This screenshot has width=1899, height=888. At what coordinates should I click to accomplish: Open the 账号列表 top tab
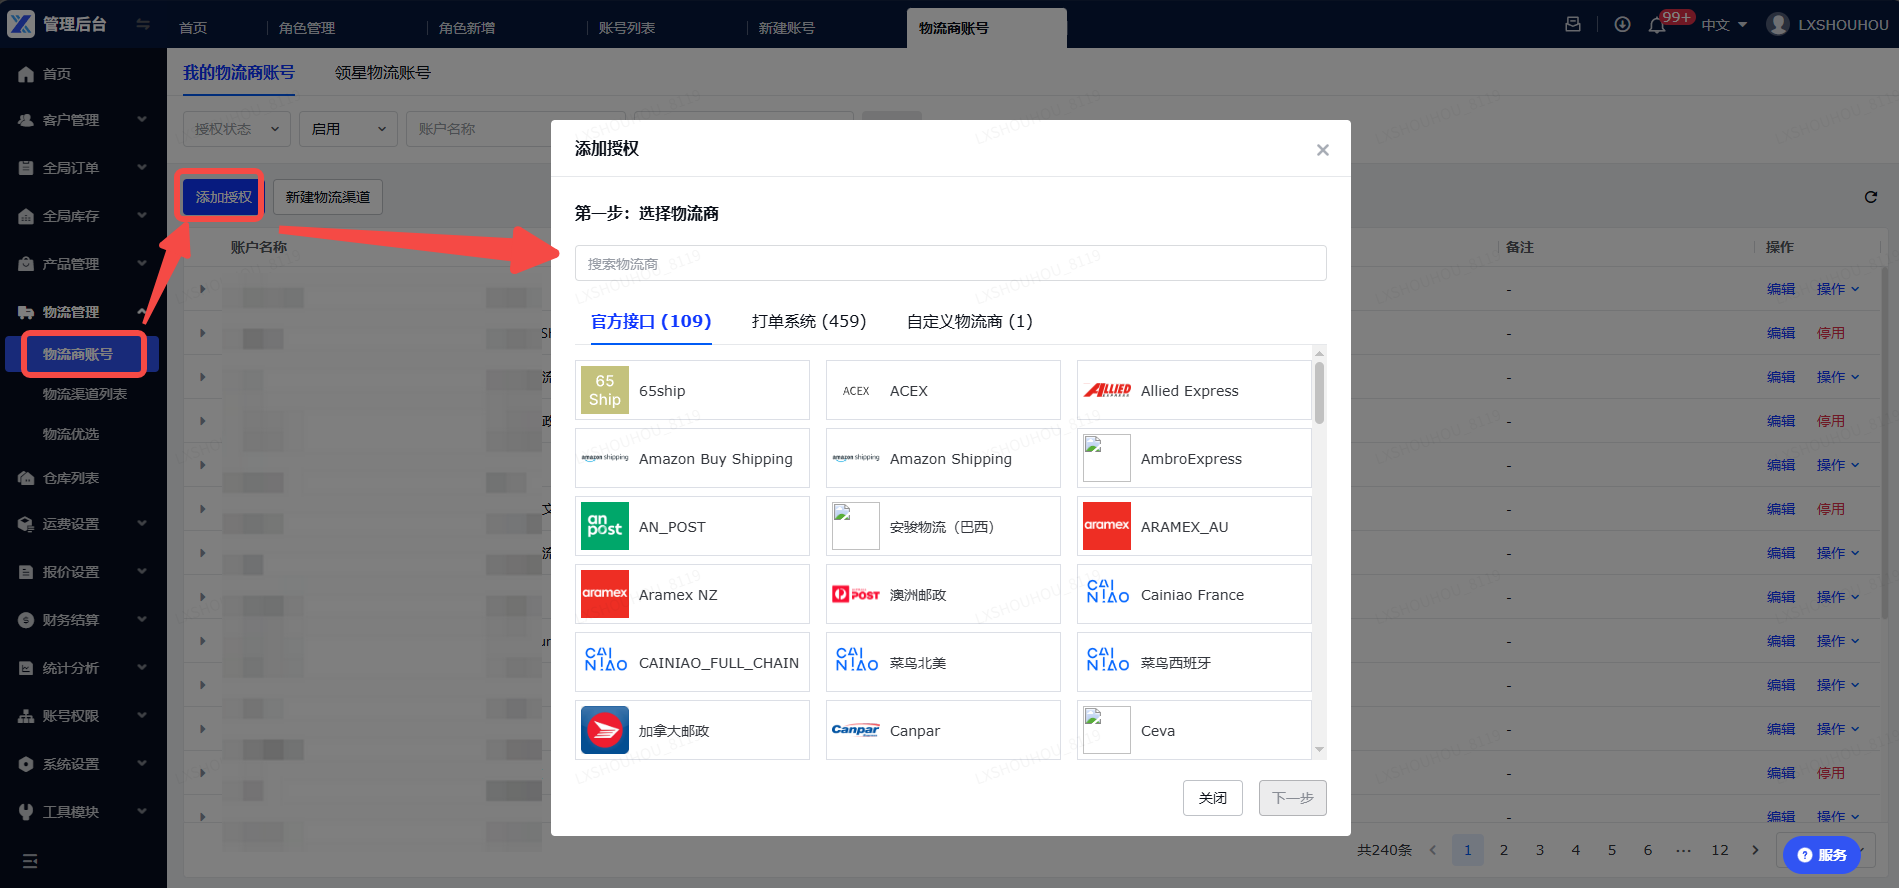627,28
